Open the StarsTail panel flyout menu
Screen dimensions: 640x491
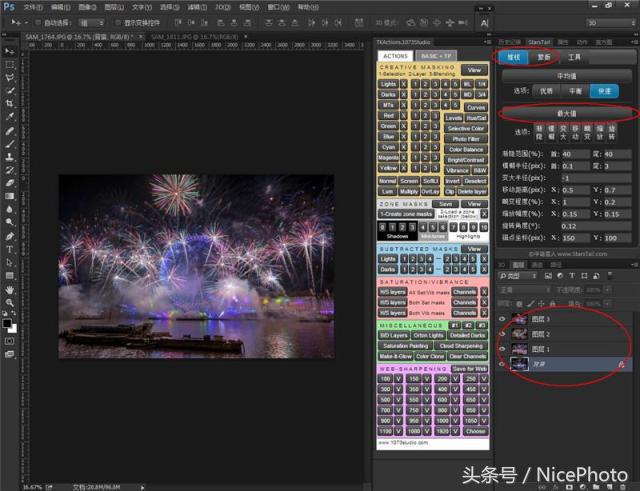click(x=635, y=42)
